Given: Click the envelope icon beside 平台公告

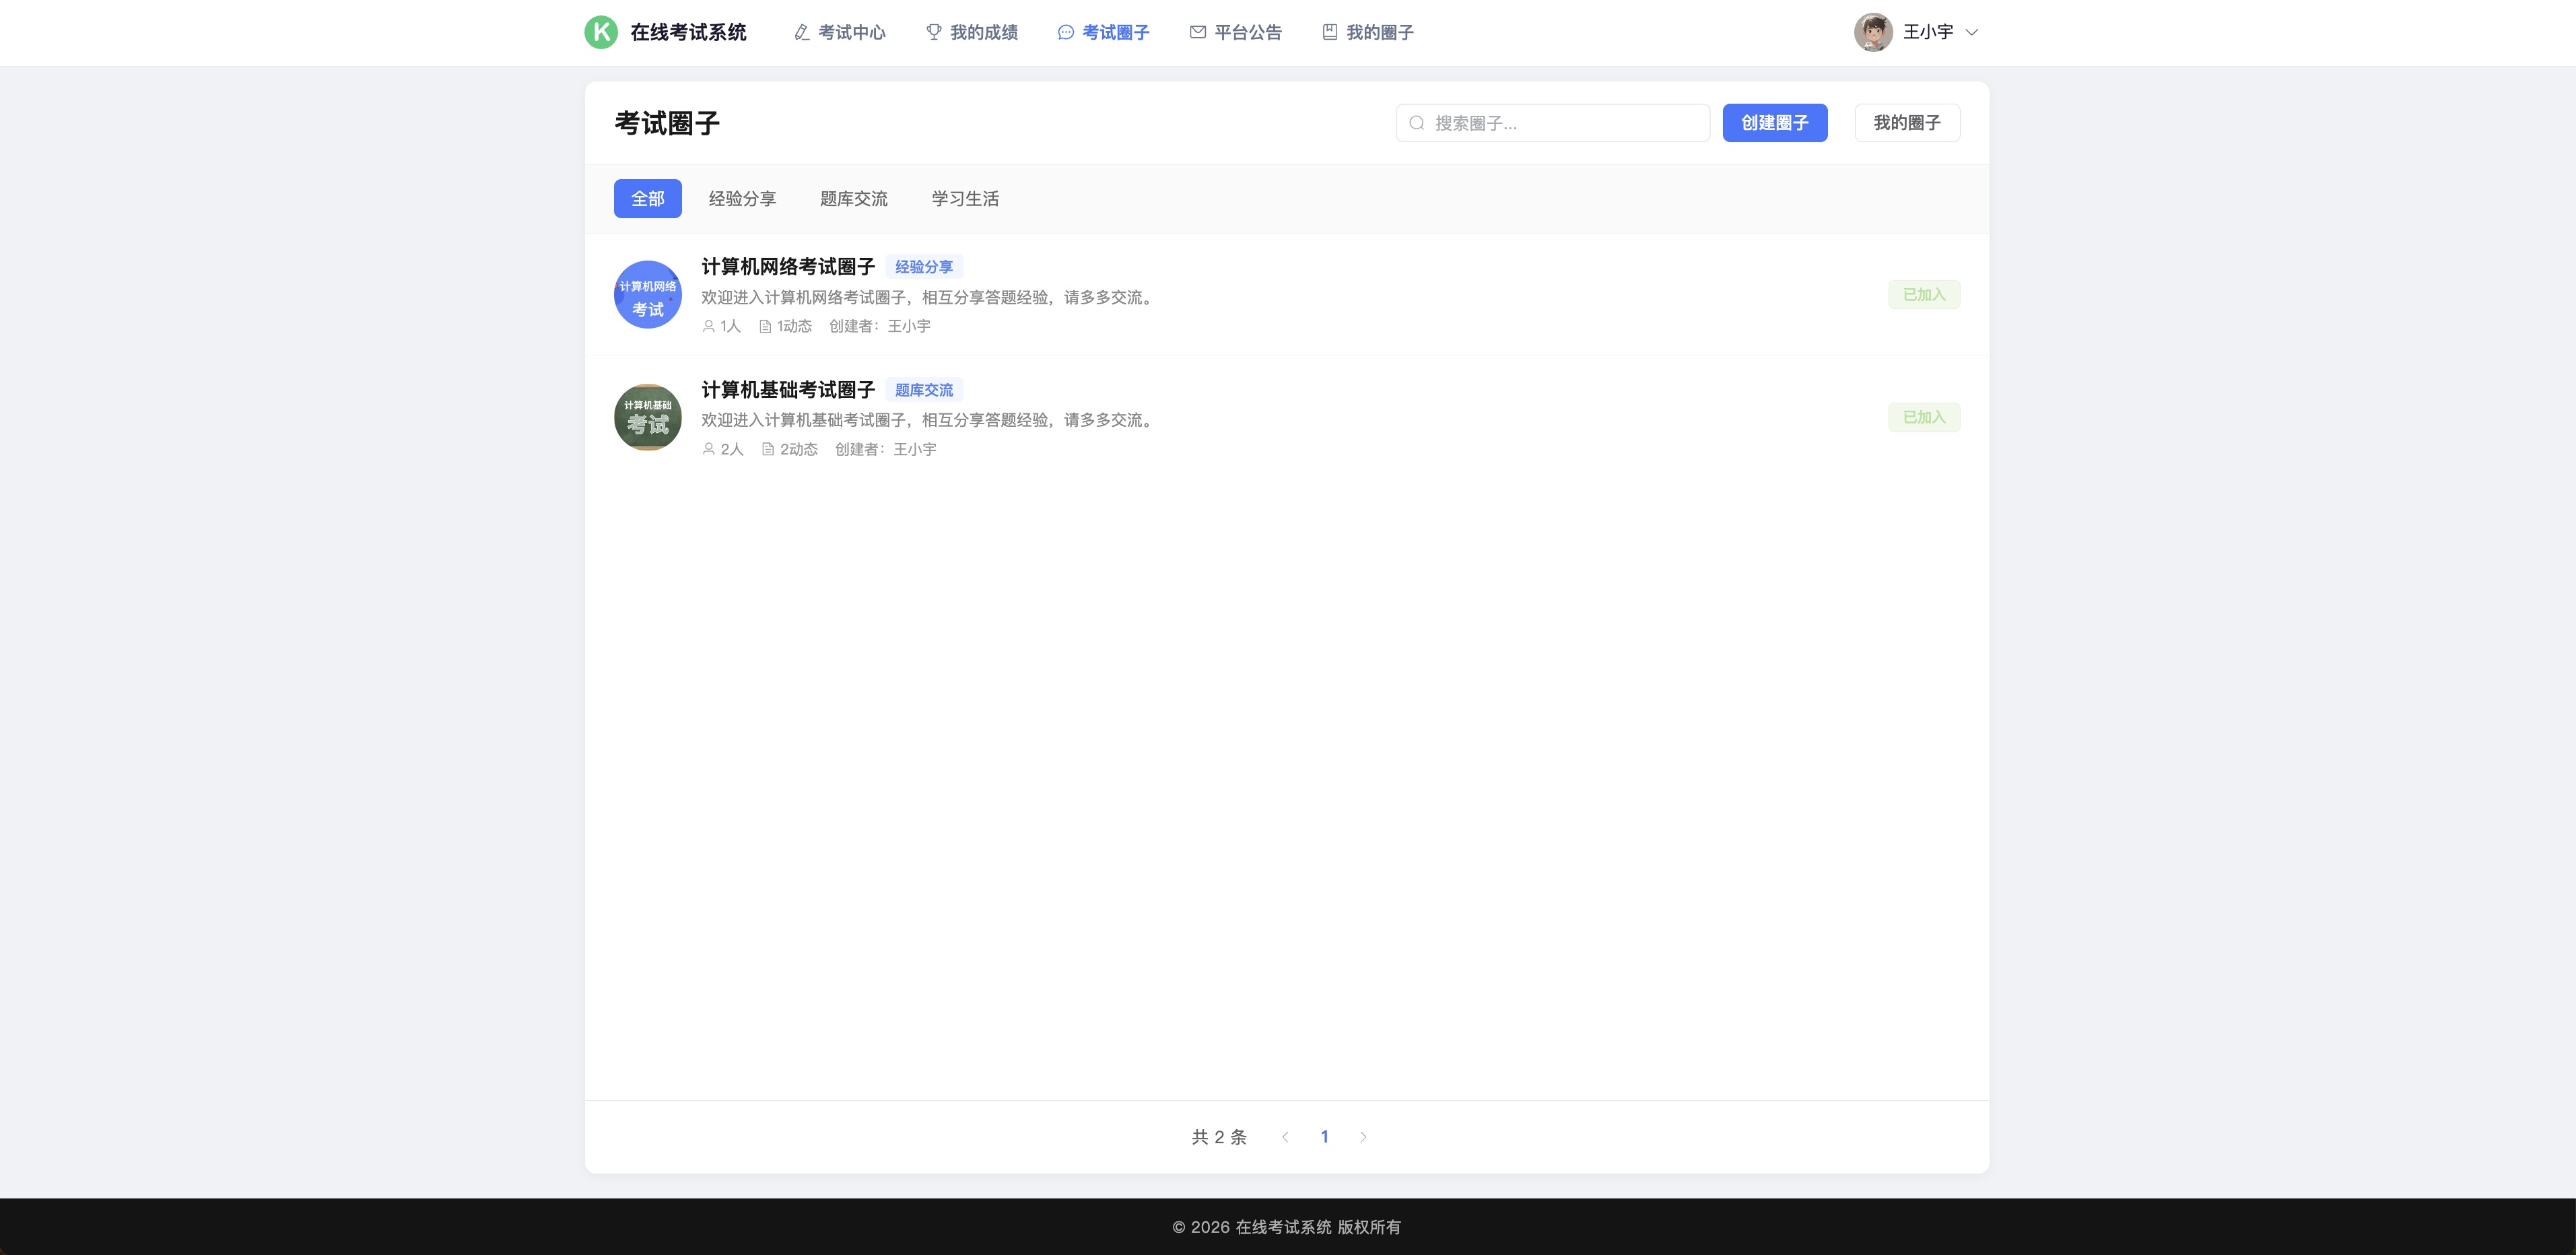Looking at the screenshot, I should point(1198,32).
